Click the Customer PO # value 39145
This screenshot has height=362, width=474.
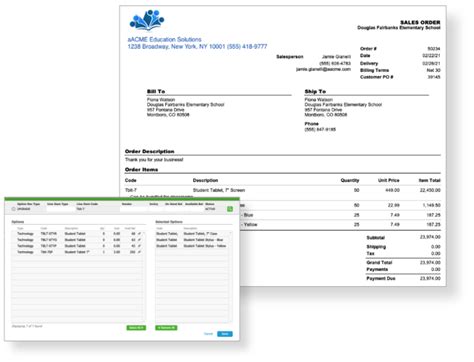pyautogui.click(x=434, y=77)
